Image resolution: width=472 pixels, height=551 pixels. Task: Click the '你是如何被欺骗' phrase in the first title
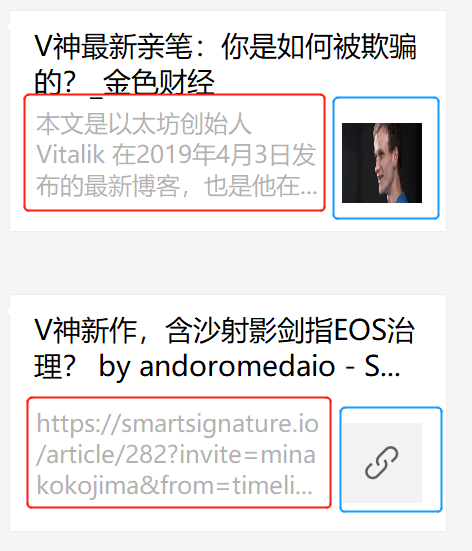(319, 46)
